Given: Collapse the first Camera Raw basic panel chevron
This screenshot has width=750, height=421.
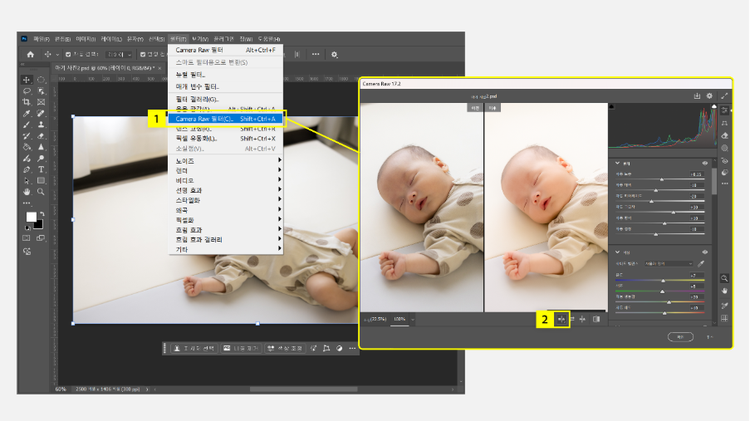Looking at the screenshot, I should point(618,163).
